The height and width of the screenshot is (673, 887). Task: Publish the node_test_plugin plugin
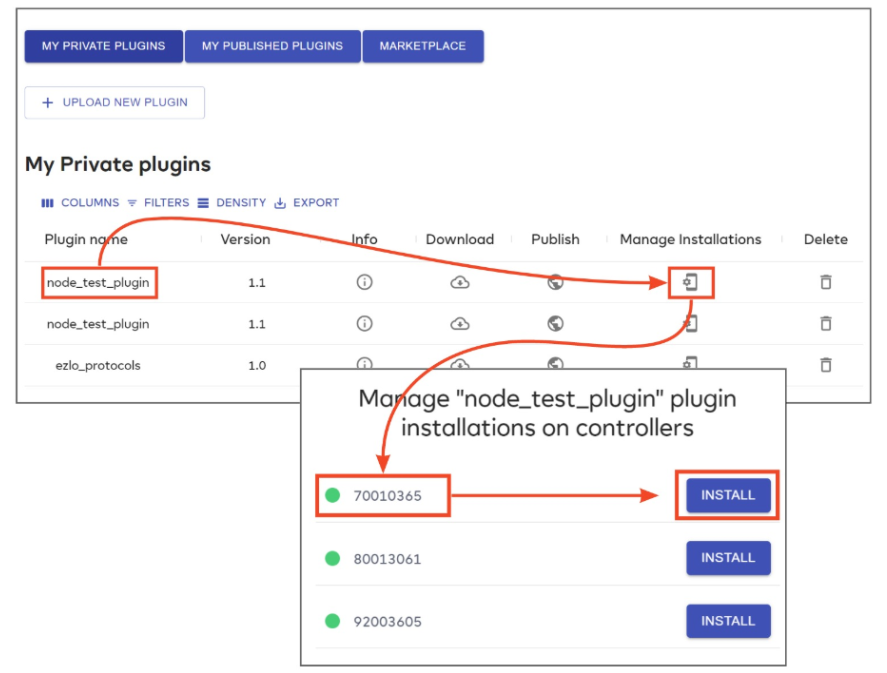tap(555, 282)
